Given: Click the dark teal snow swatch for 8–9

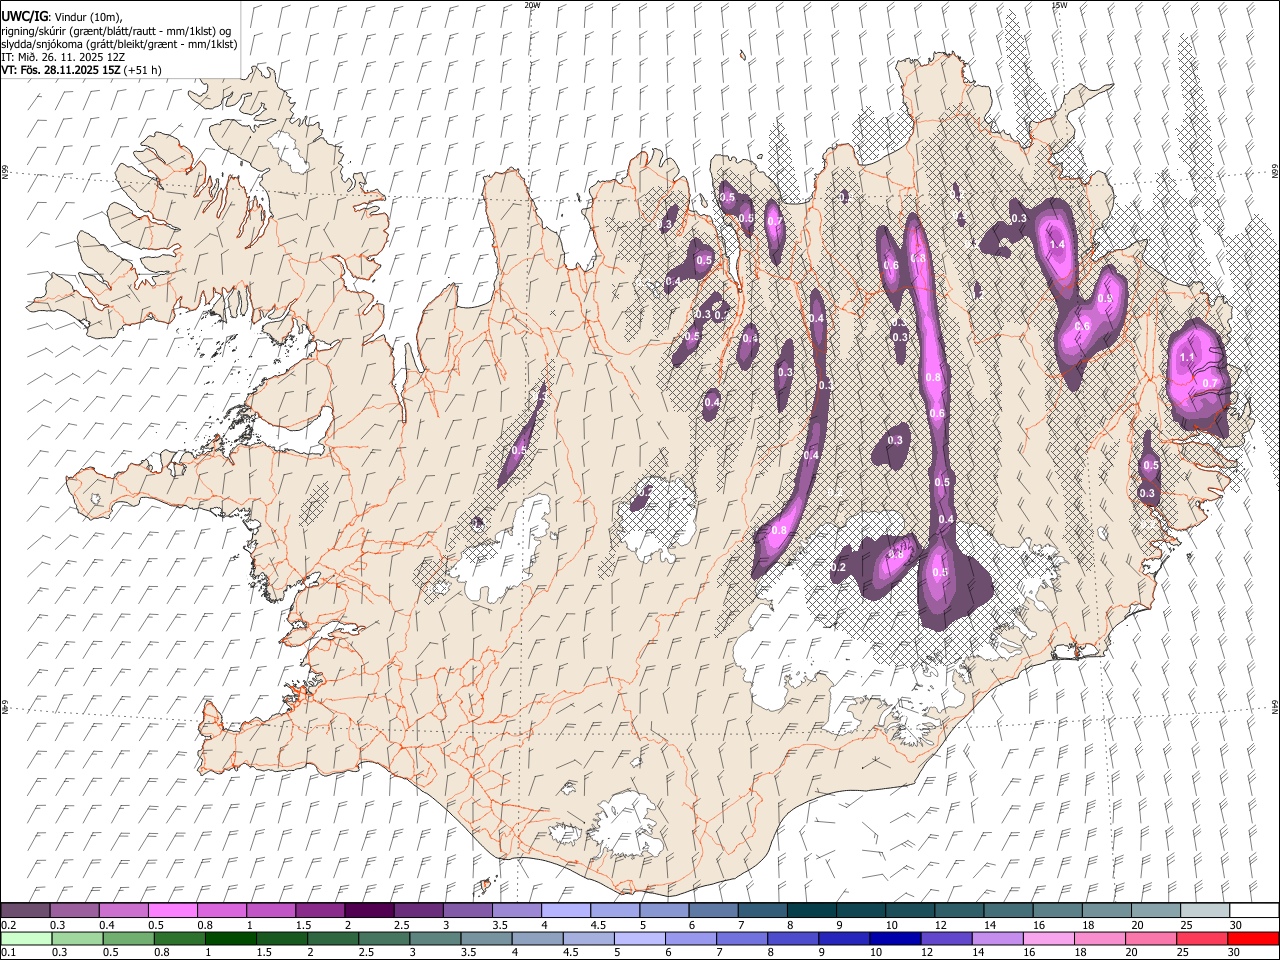Looking at the screenshot, I should (x=811, y=911).
